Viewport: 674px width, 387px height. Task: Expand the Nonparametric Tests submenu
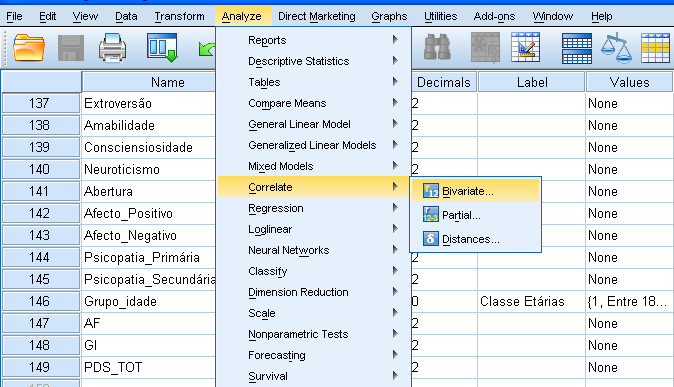(314, 334)
